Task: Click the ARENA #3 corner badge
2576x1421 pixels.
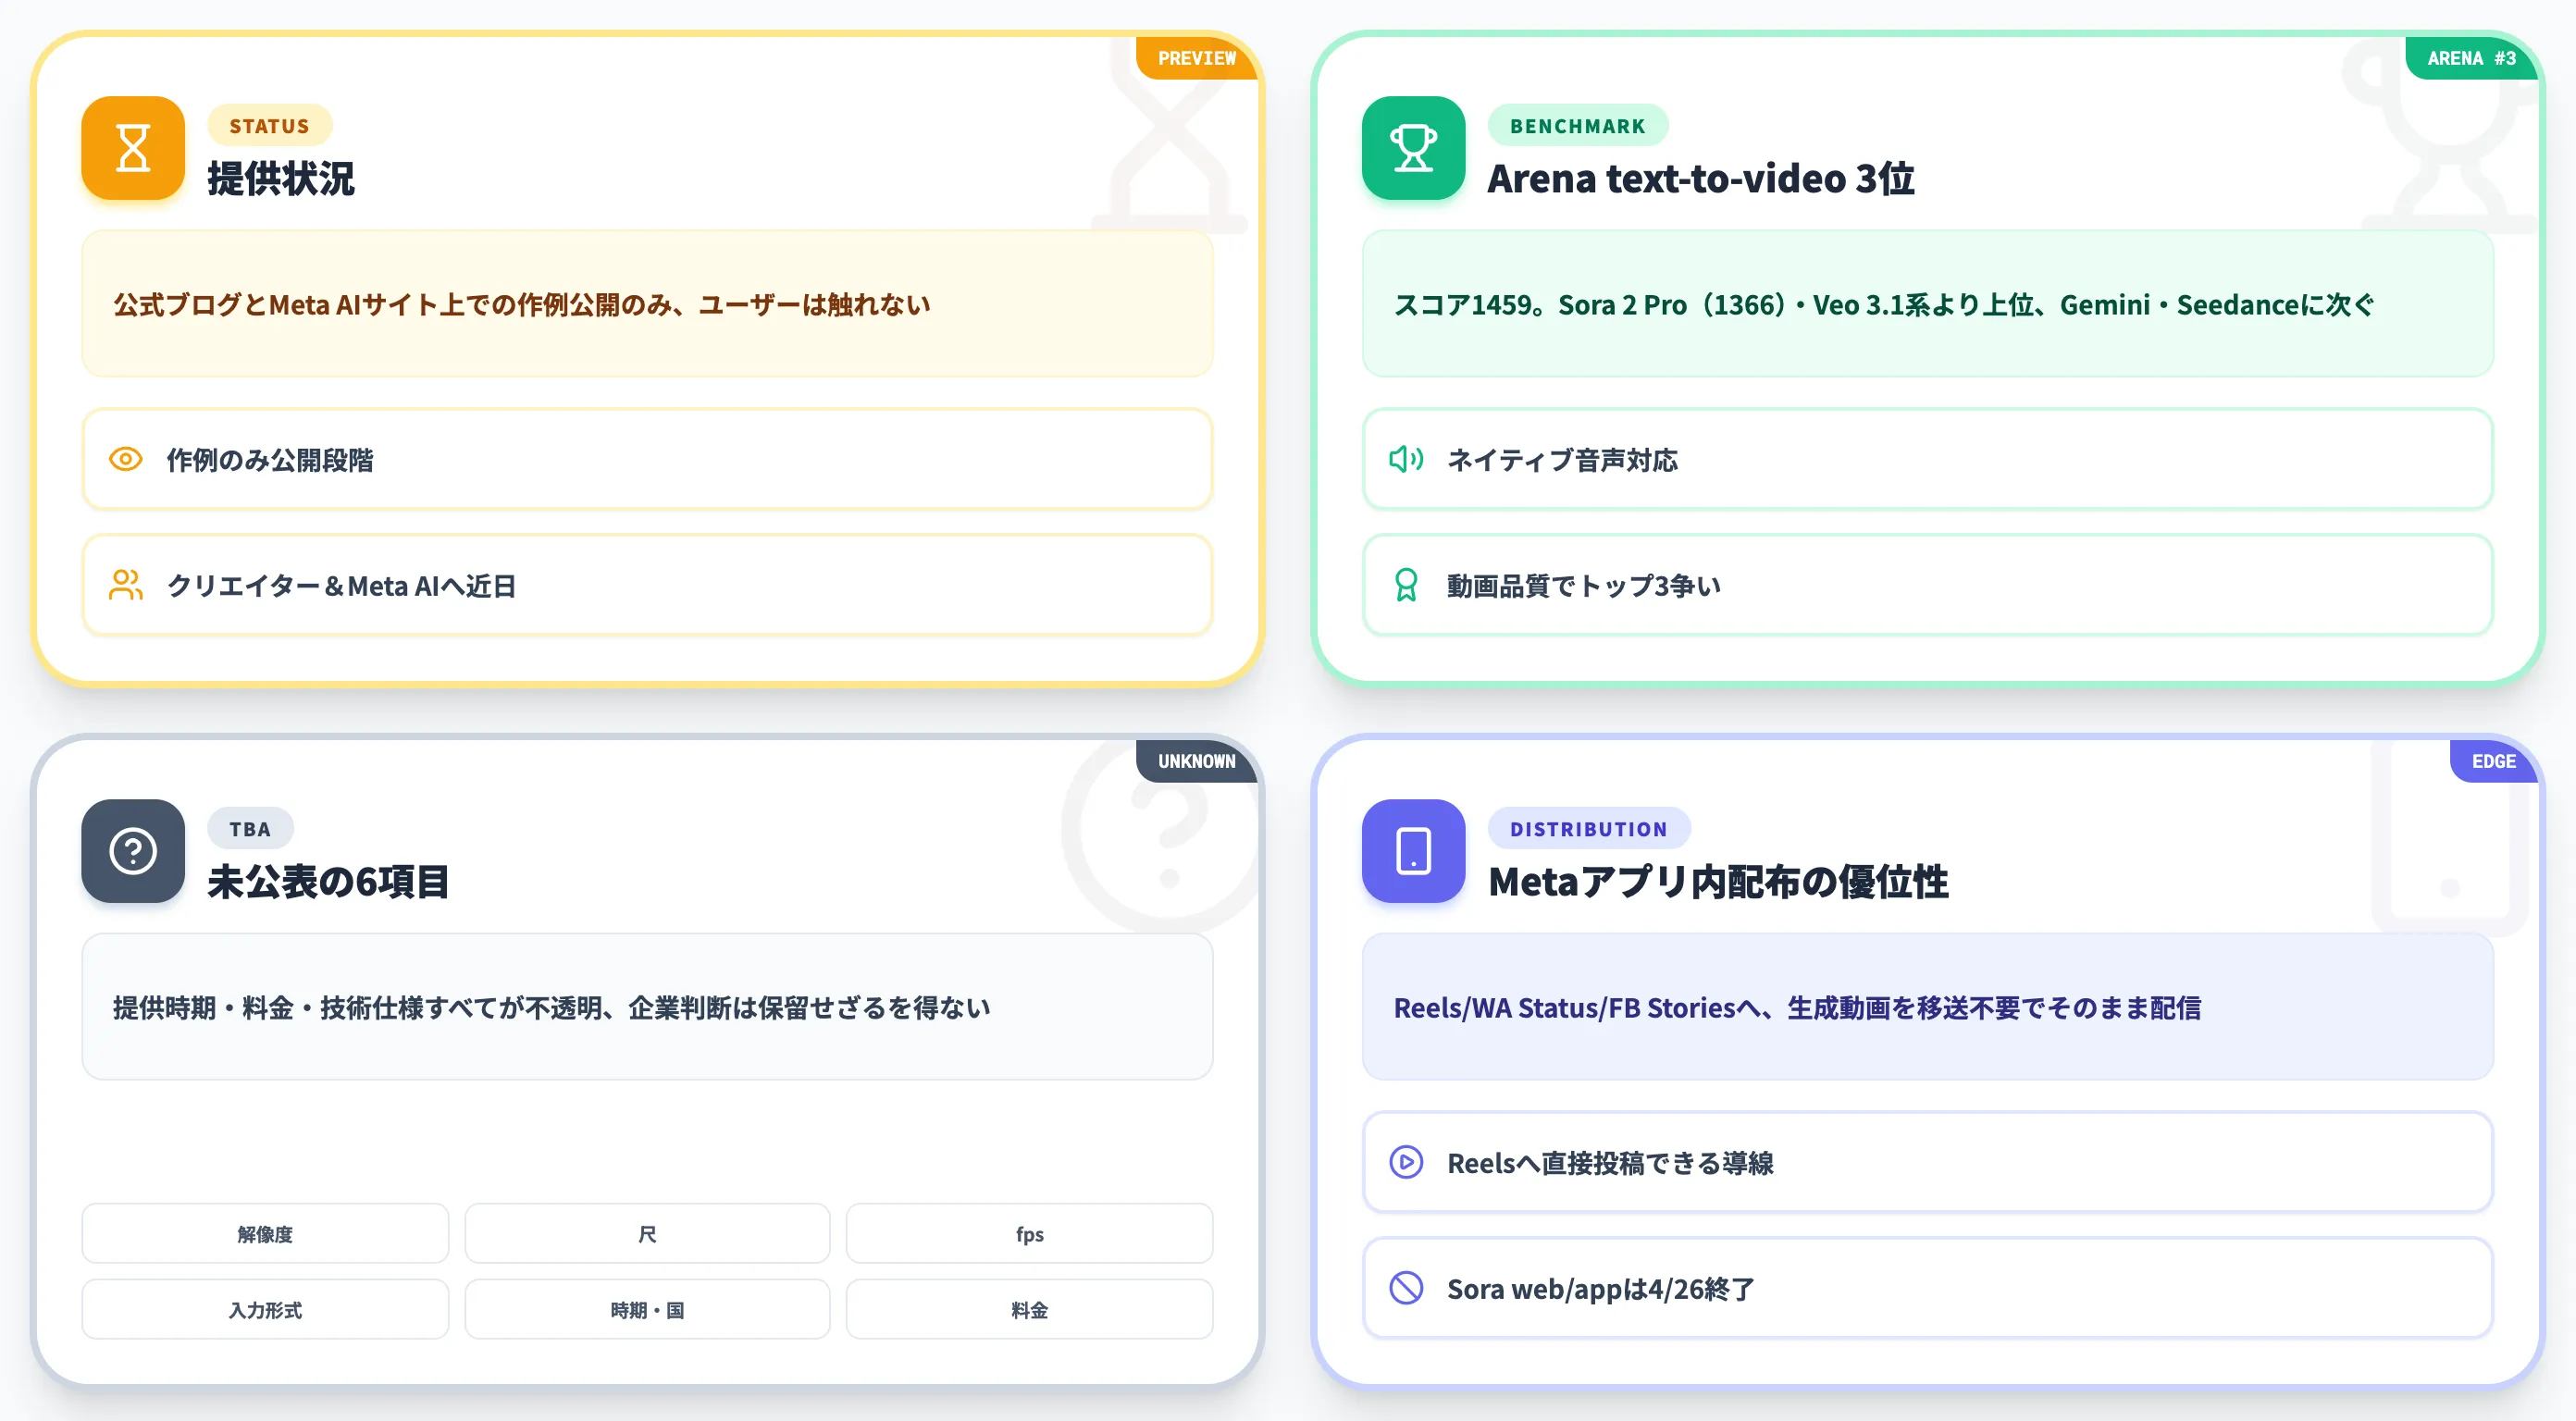Action: click(2471, 58)
